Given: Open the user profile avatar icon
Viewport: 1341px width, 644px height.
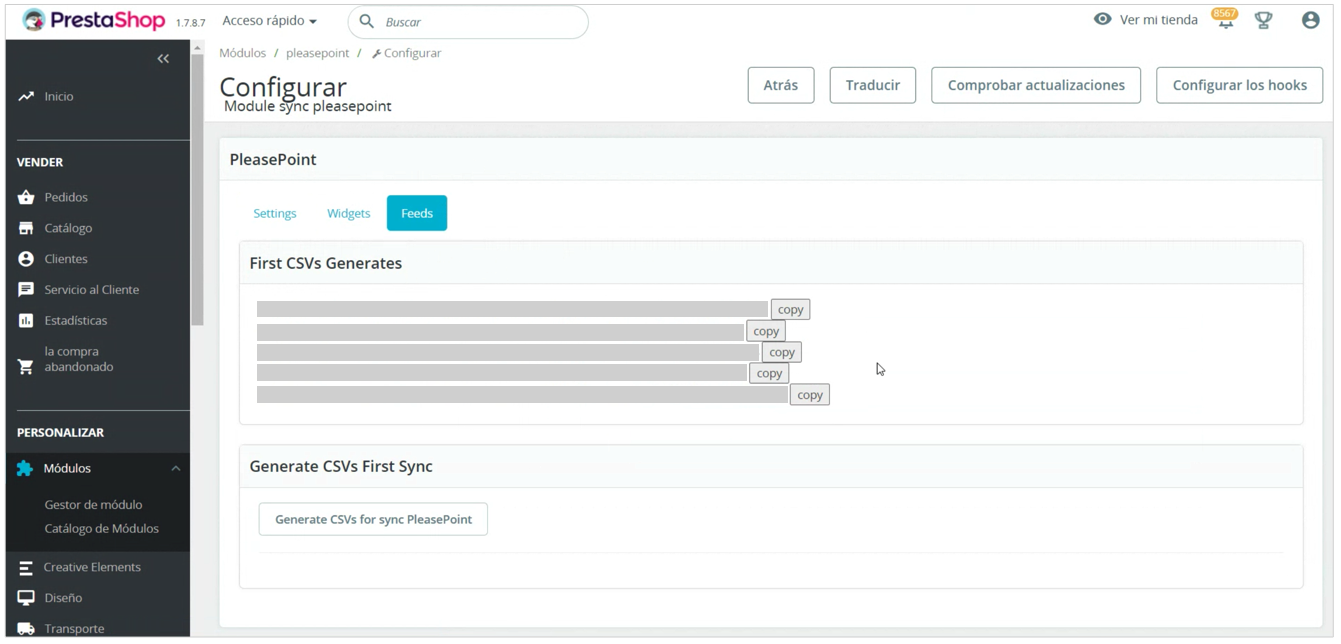Looking at the screenshot, I should 1310,21.
